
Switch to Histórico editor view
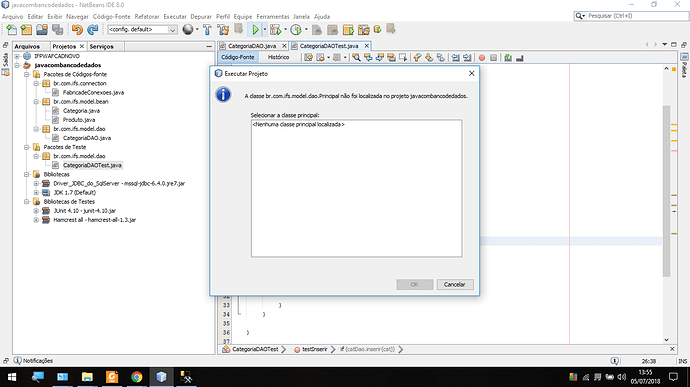click(x=279, y=57)
